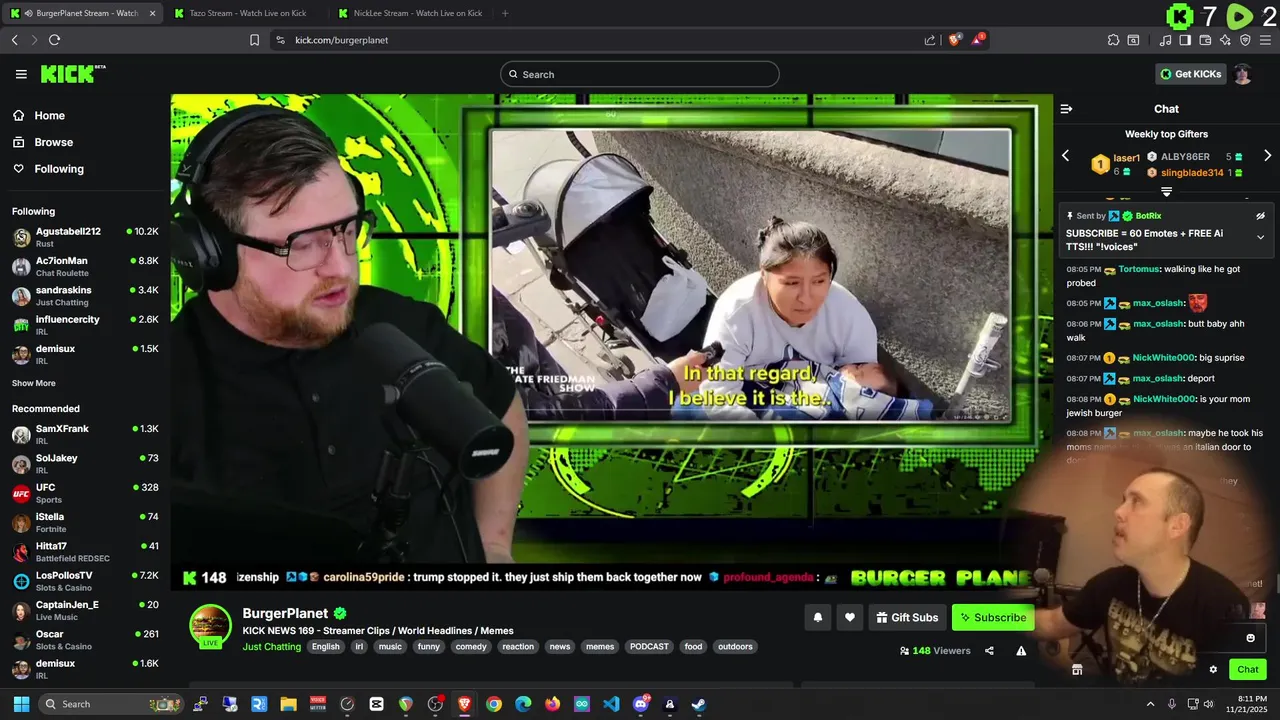Image resolution: width=1280 pixels, height=720 pixels.
Task: Open LosPollosTV in Recommended list
Action: 85,581
